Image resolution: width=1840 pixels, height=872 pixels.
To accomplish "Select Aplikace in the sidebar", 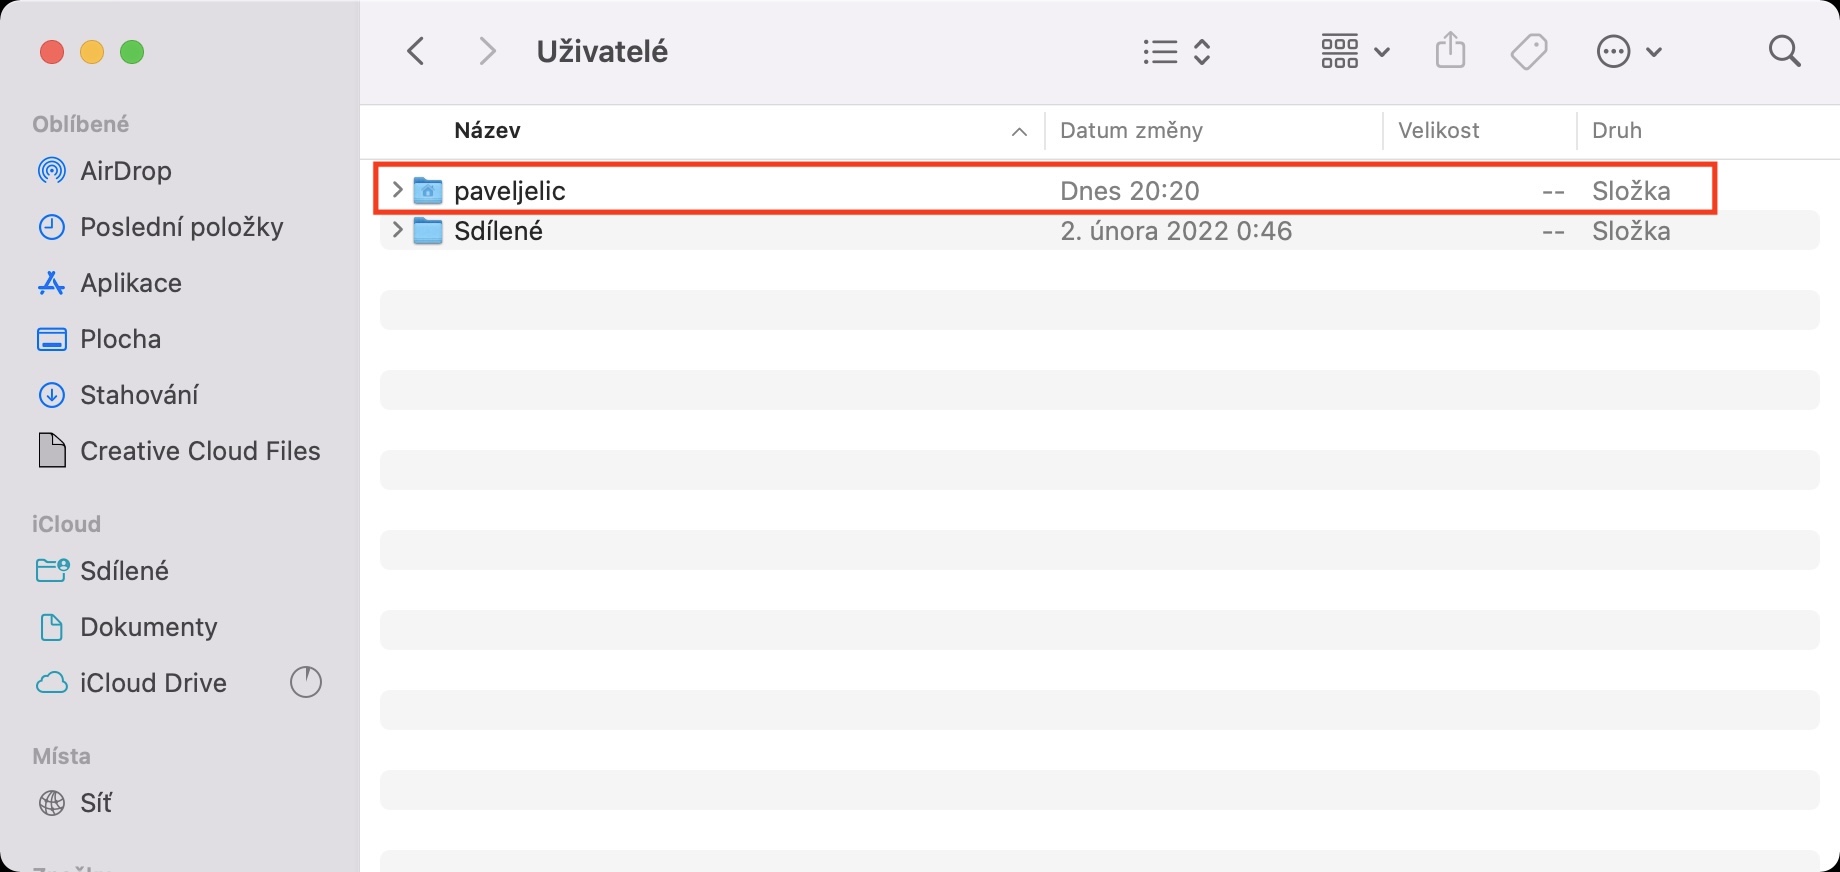I will (130, 283).
